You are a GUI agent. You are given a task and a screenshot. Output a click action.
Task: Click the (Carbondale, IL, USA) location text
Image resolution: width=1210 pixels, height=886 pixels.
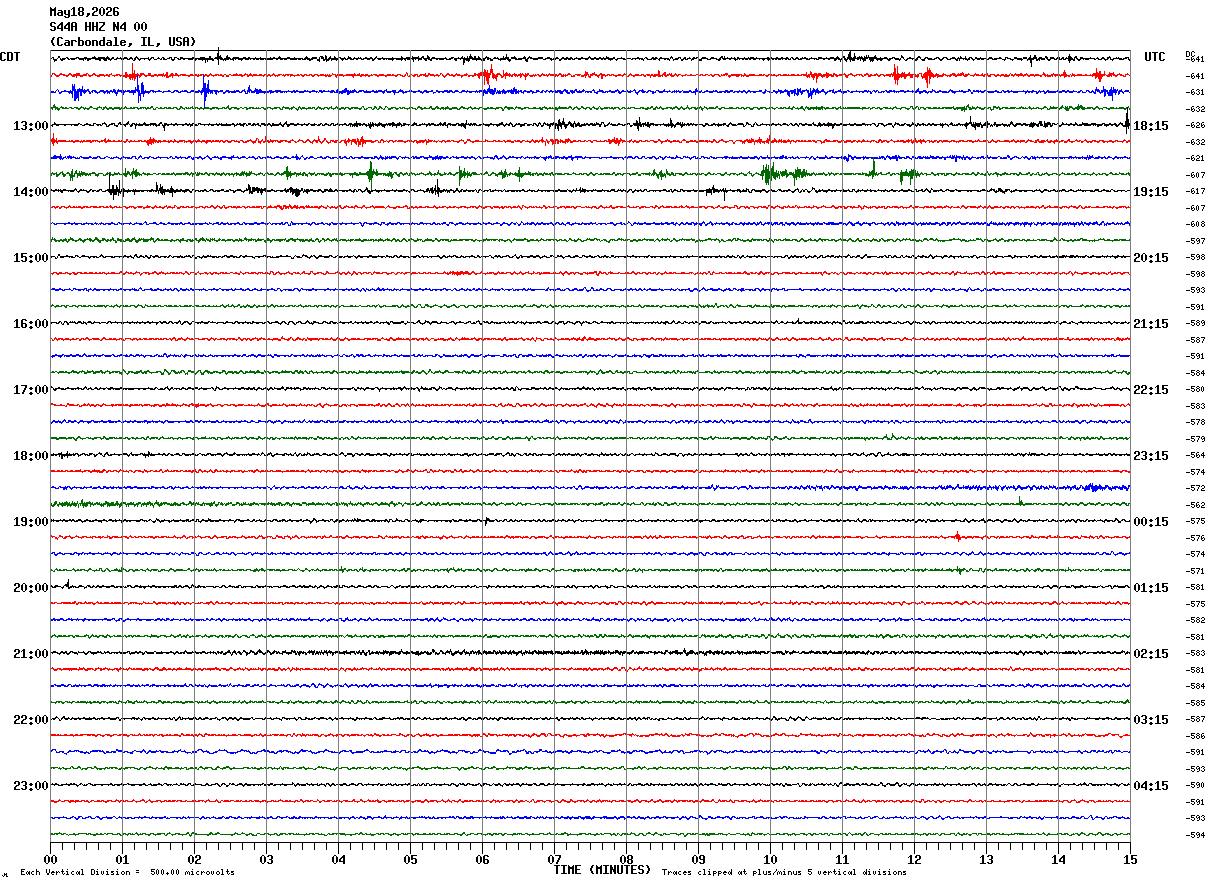tap(123, 42)
